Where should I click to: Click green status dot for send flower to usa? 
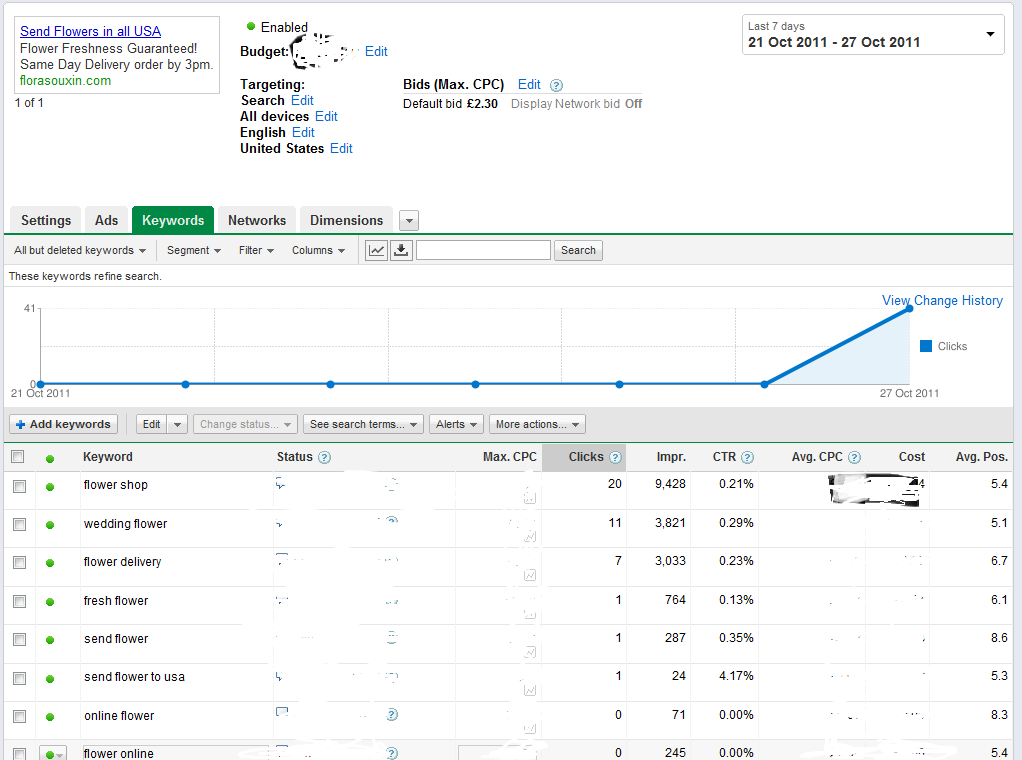coord(50,679)
